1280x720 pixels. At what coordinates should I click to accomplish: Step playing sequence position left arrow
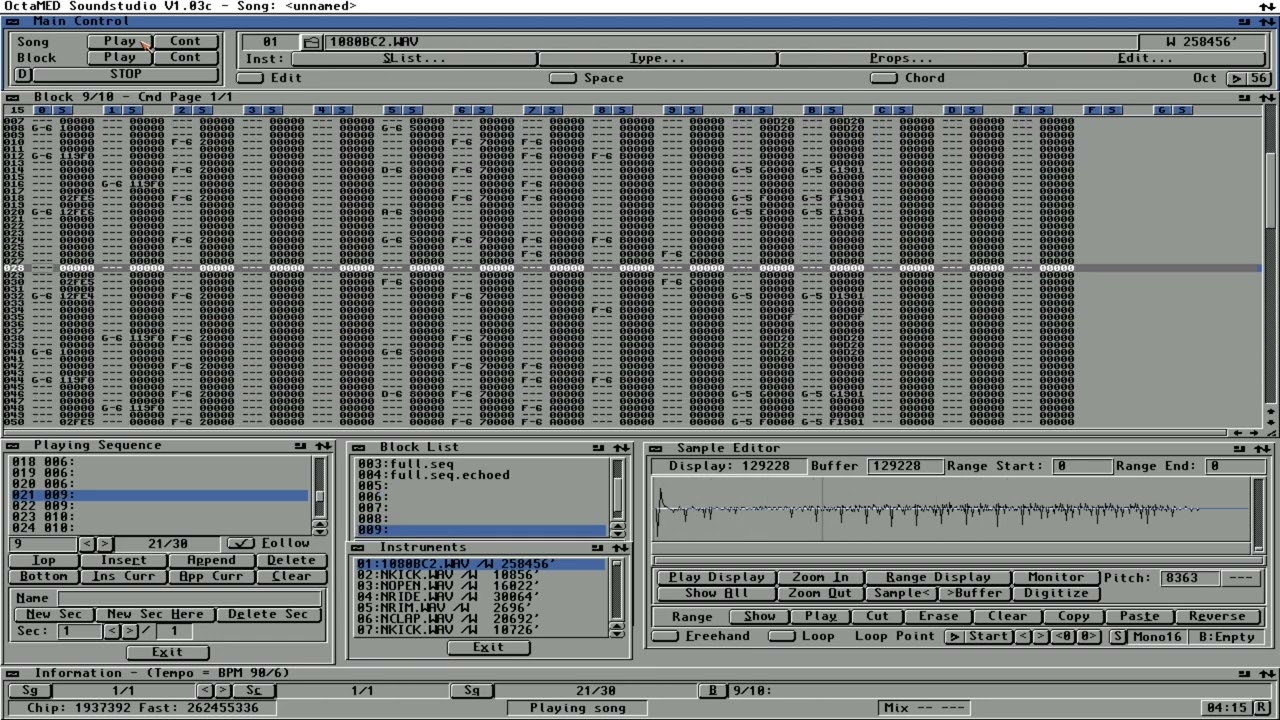87,544
